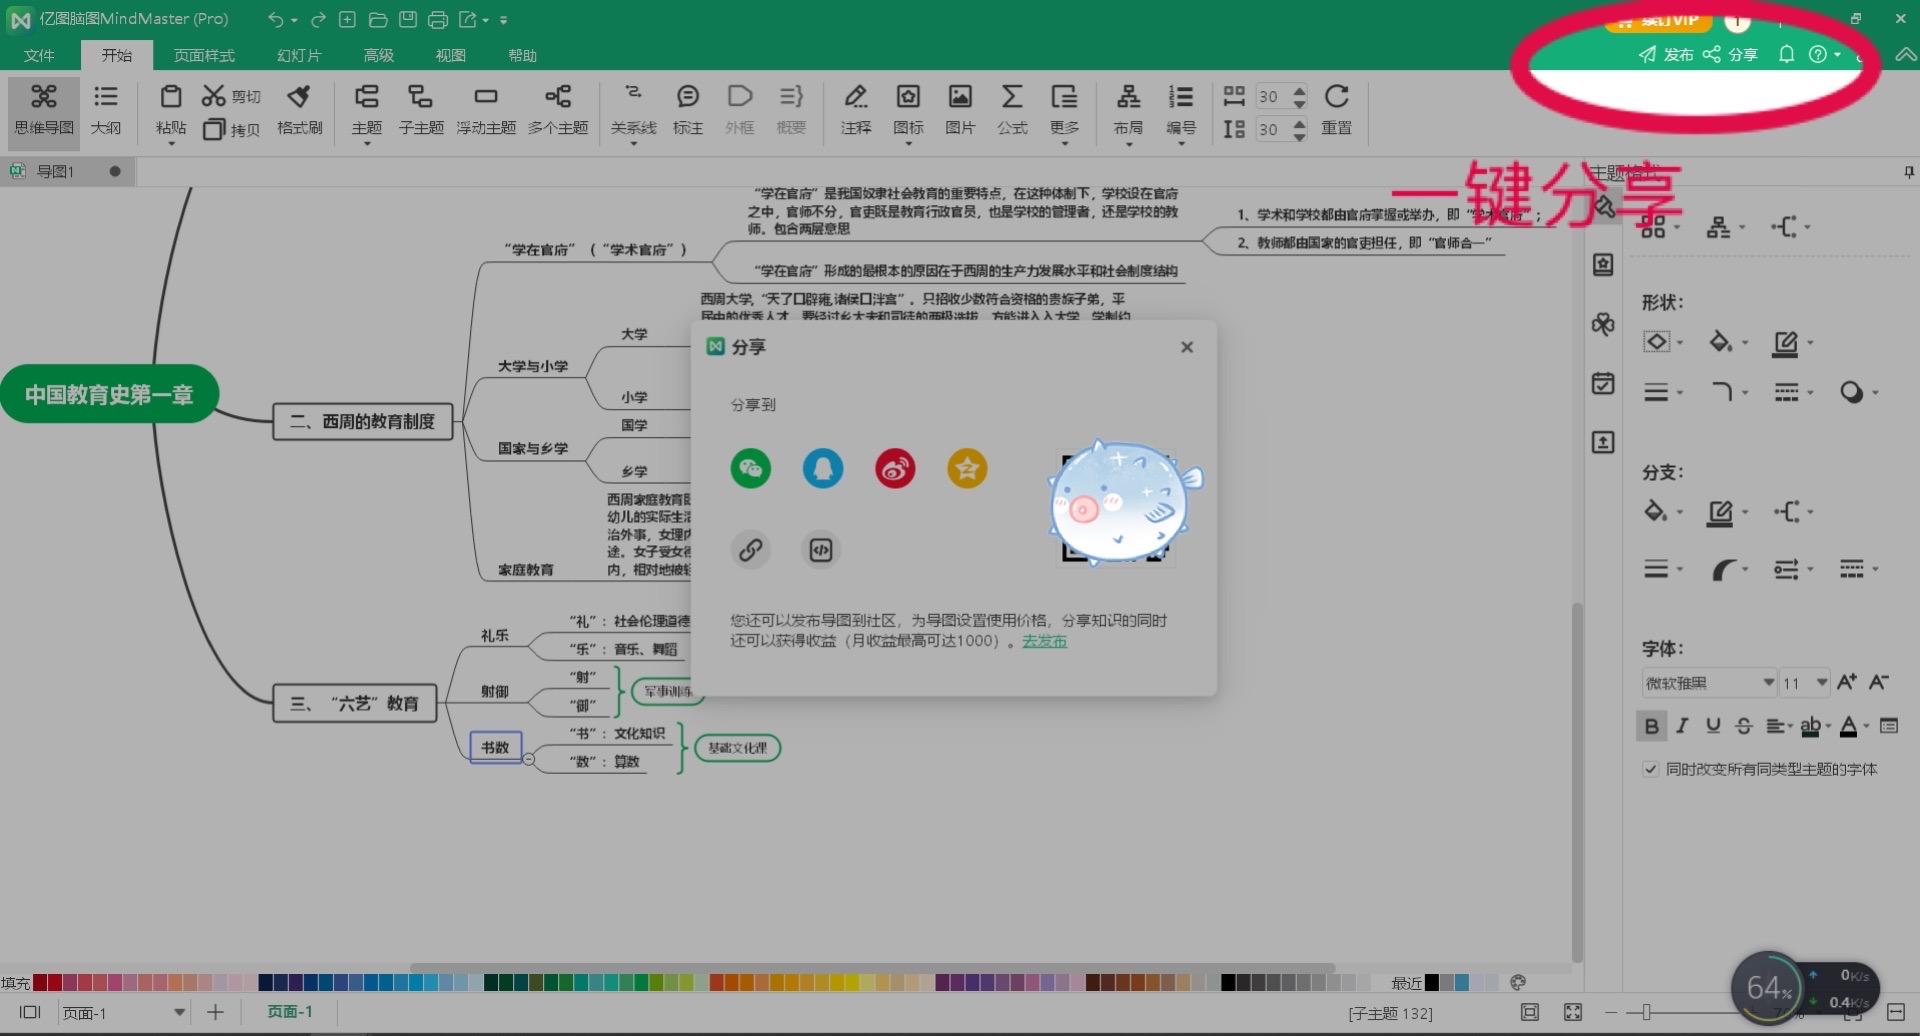The image size is (1920, 1036).
Task: Insert a 浮动主题 floating topic
Action: (x=486, y=110)
